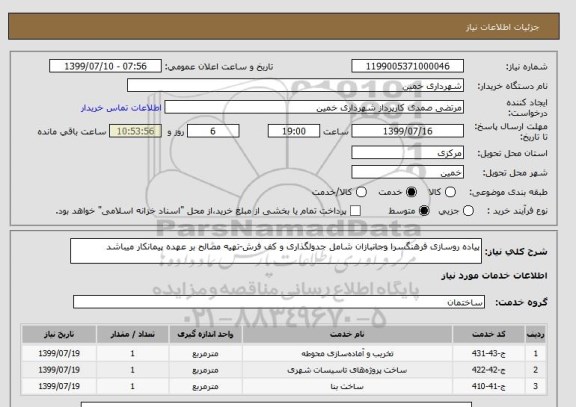Click service name ساخت پروژه‌های تاسیسات شهری

click(x=347, y=370)
